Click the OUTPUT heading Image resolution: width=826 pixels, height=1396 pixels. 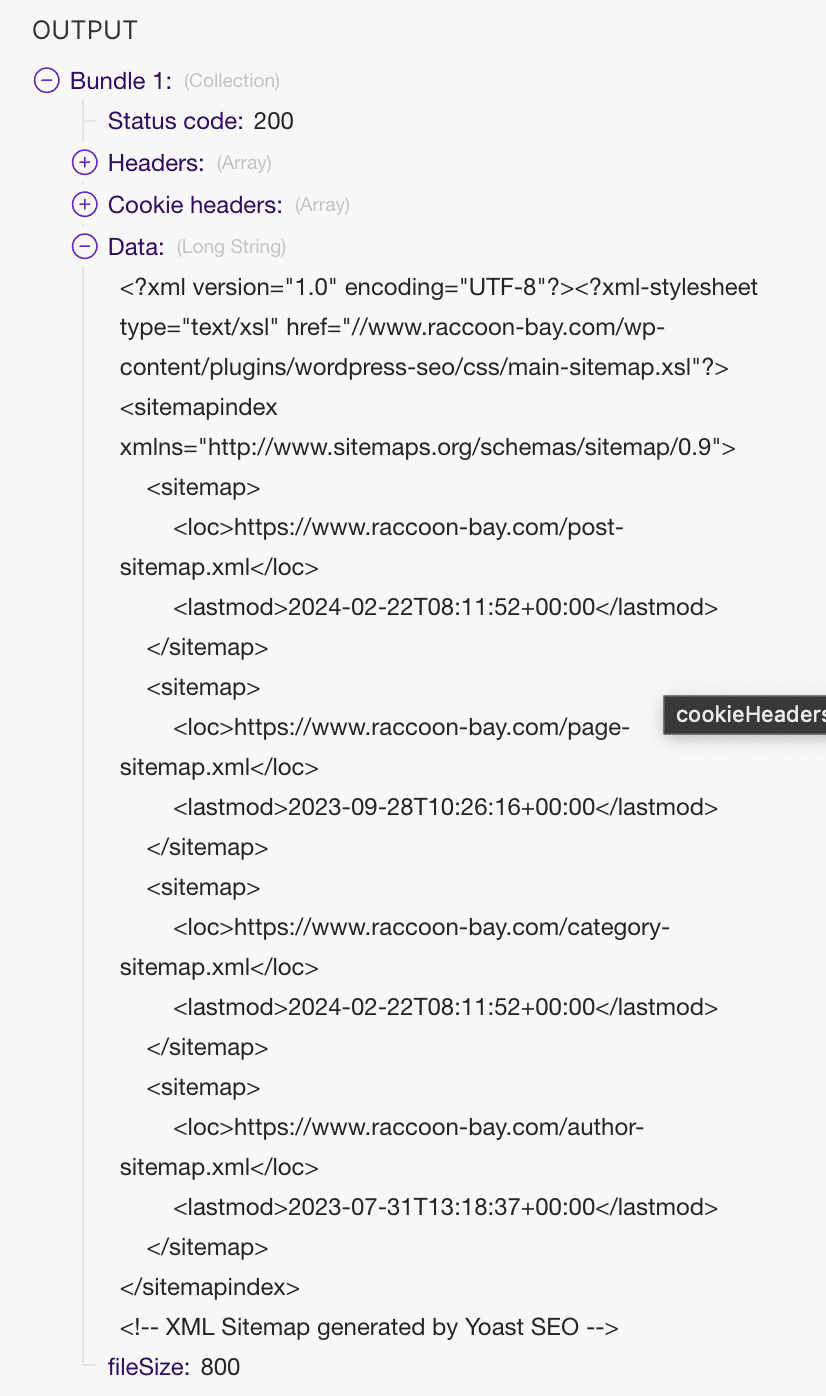tap(85, 30)
